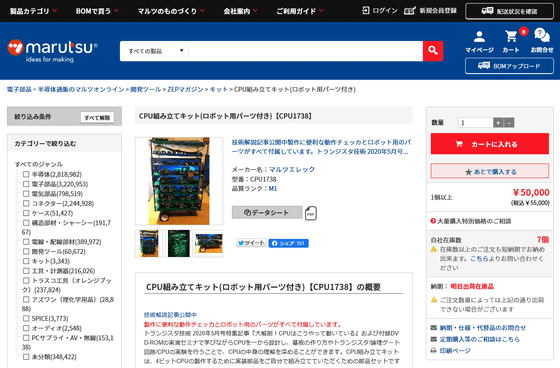The width and height of the screenshot is (560, 368).
Task: Click the Facebook share button
Action: tap(289, 243)
